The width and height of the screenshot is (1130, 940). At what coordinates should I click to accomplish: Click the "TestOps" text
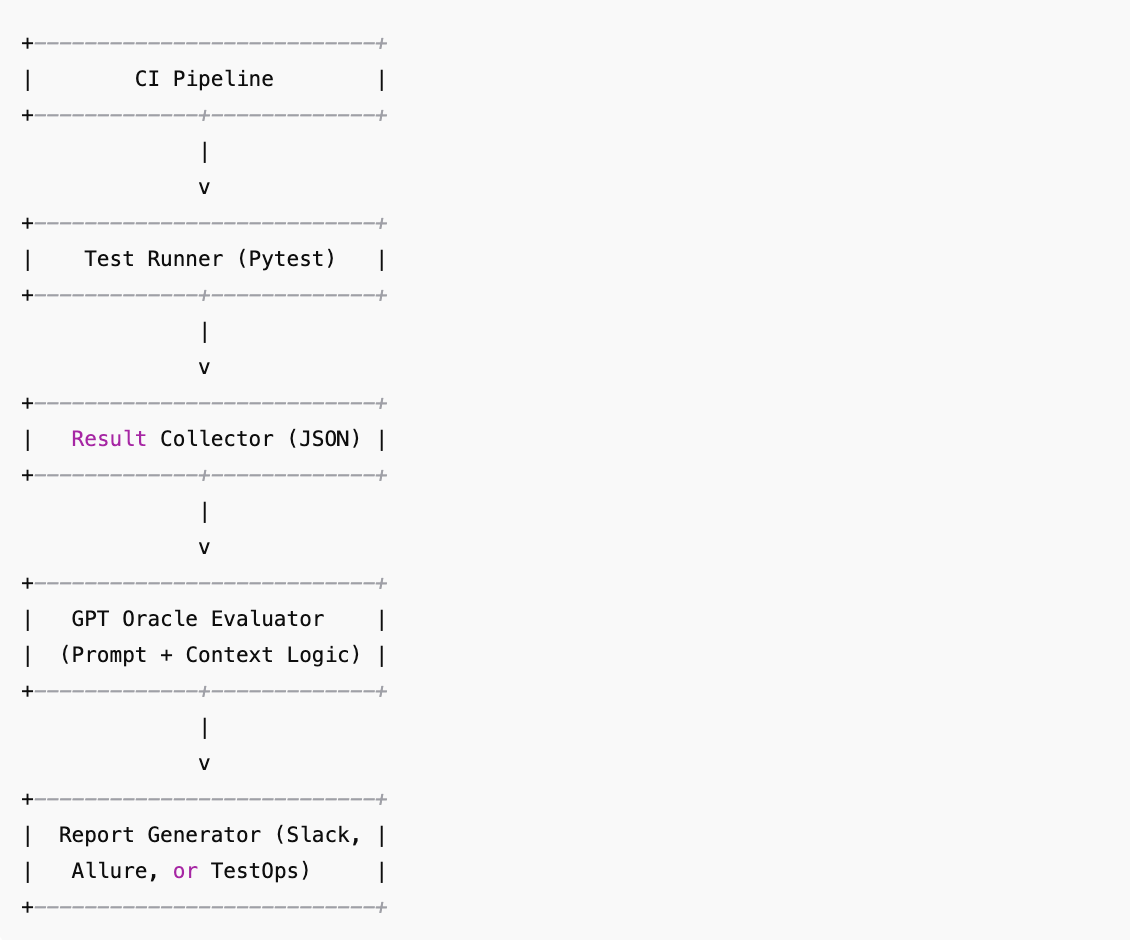tap(254, 871)
